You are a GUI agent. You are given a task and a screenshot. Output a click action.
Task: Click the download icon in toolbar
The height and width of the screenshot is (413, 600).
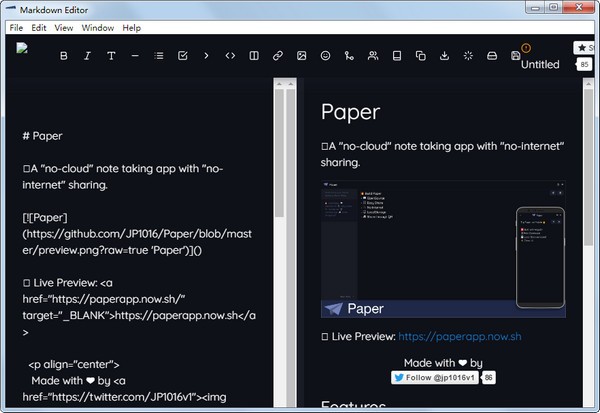[x=444, y=56]
